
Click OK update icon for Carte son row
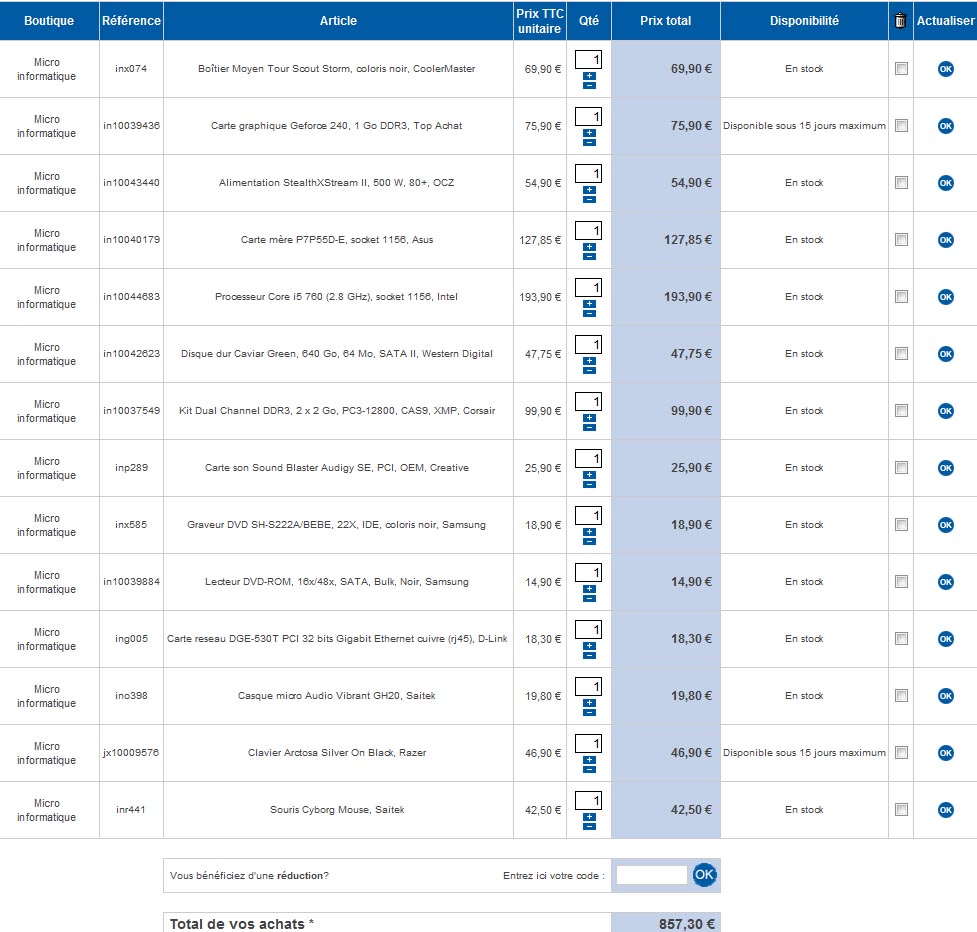(x=945, y=468)
